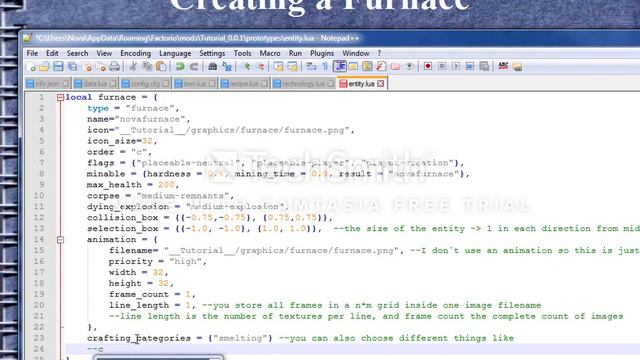Close the config.cfg tab
This screenshot has height=360, width=640.
click(x=165, y=84)
